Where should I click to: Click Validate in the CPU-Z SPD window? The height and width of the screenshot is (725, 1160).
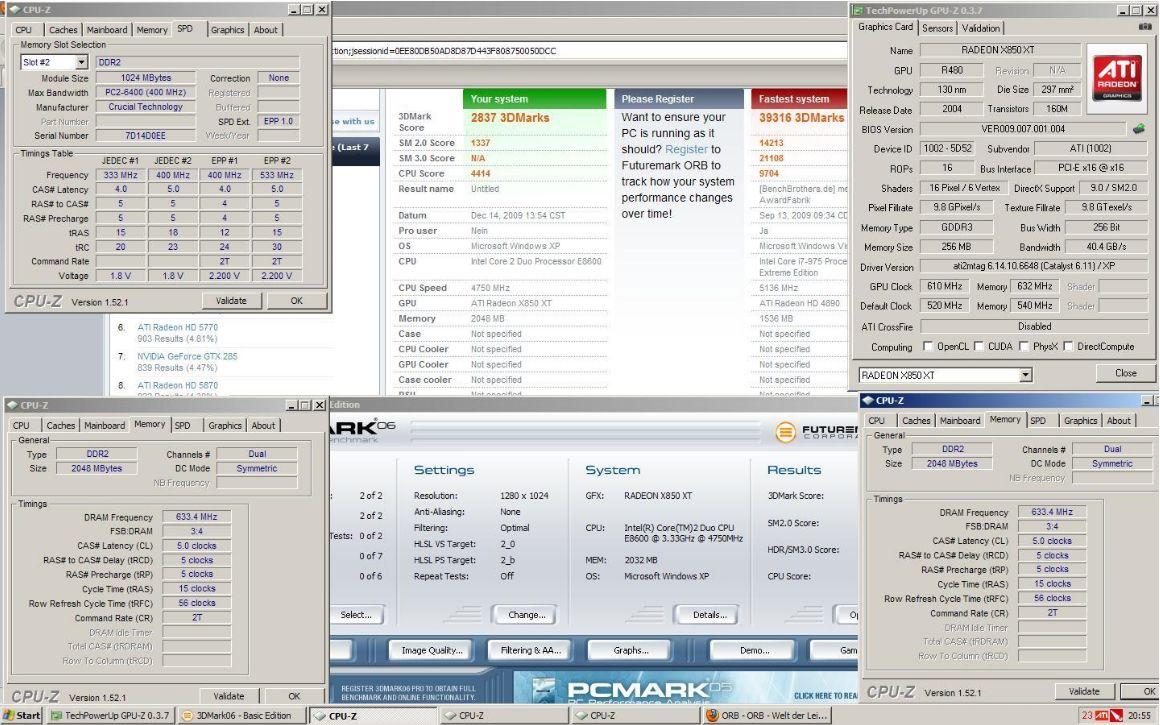tap(231, 300)
